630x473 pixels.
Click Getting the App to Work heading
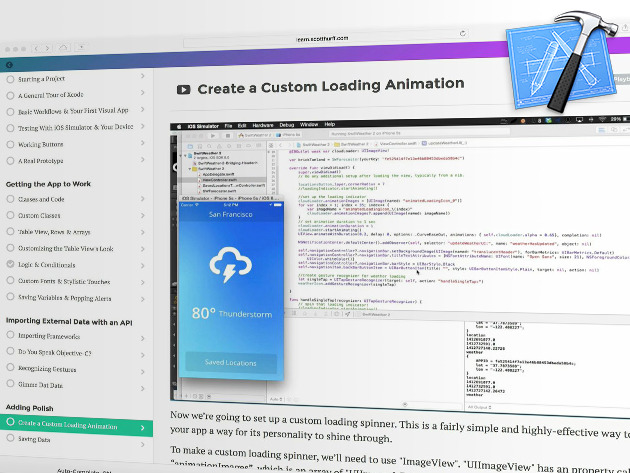pos(48,184)
